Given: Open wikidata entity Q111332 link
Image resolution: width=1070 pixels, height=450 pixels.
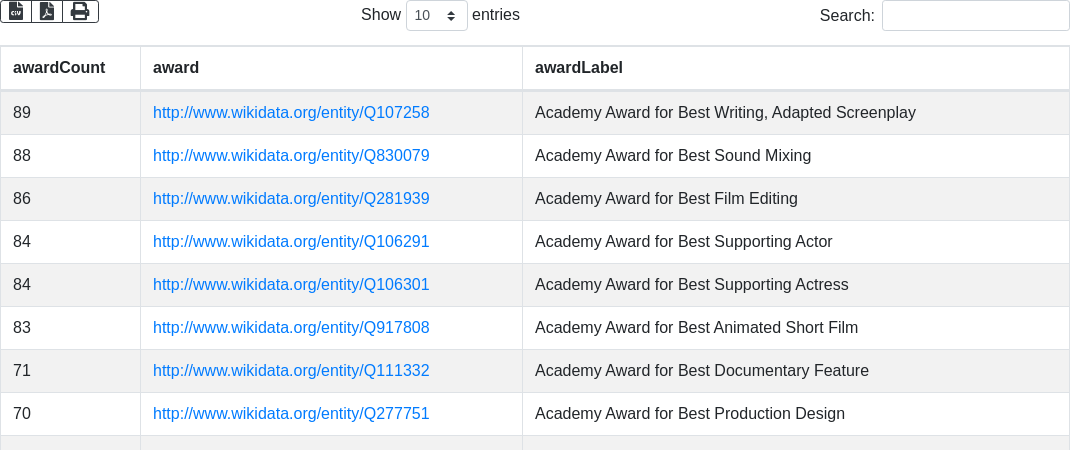Looking at the screenshot, I should [291, 371].
